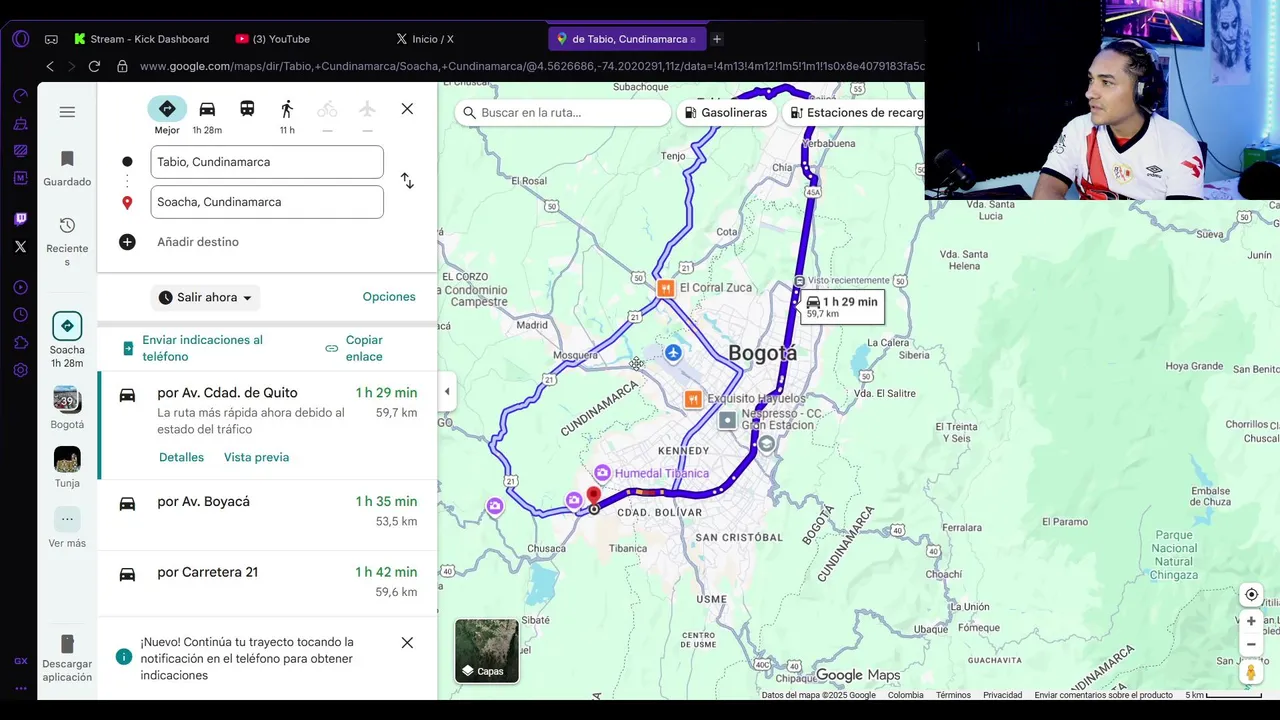Image resolution: width=1280 pixels, height=720 pixels.
Task: Click the Buscar en la ruta search box
Action: (x=563, y=113)
